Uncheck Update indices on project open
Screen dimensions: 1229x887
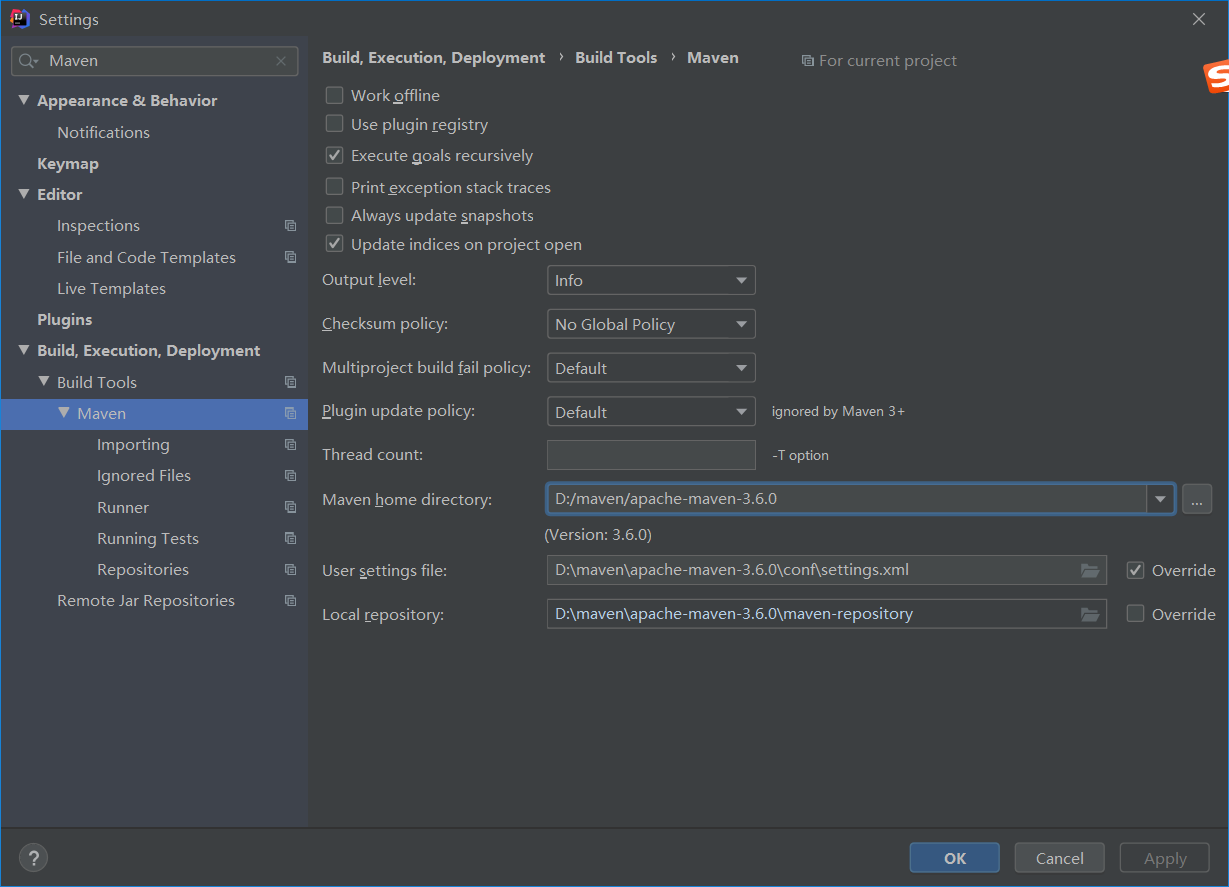pyautogui.click(x=335, y=244)
